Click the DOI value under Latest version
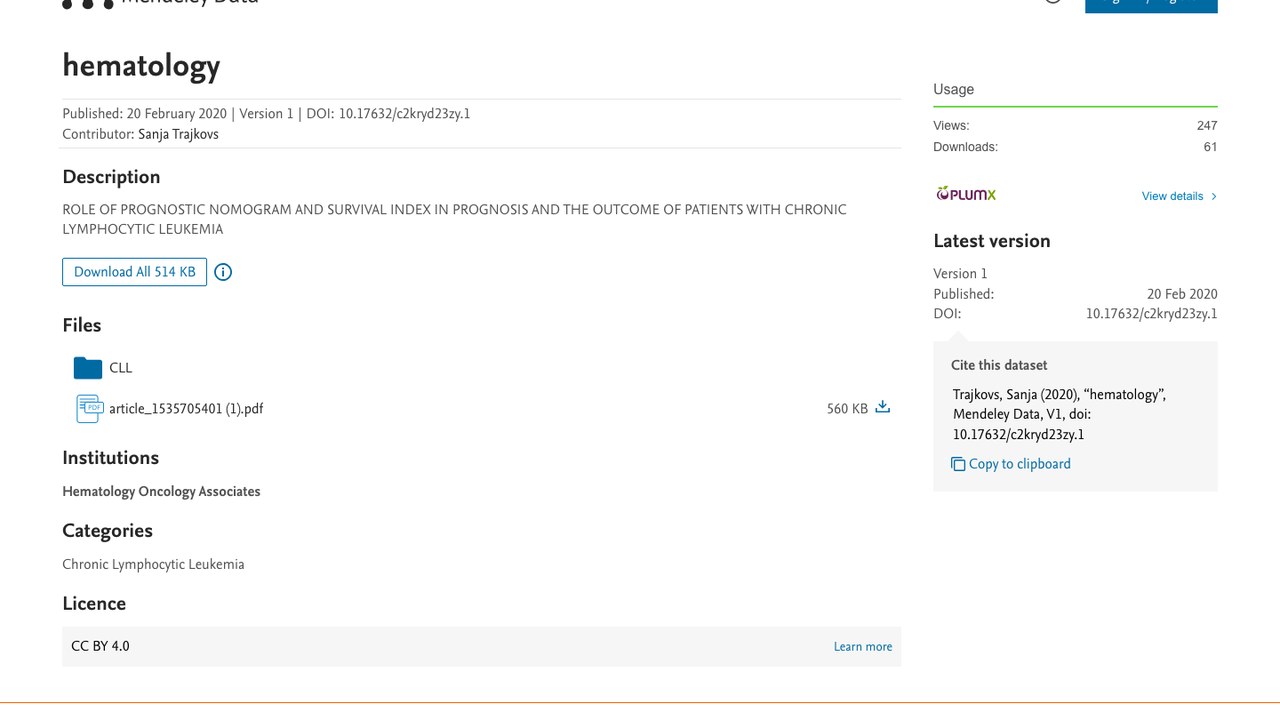The height and width of the screenshot is (720, 1280). 1152,314
